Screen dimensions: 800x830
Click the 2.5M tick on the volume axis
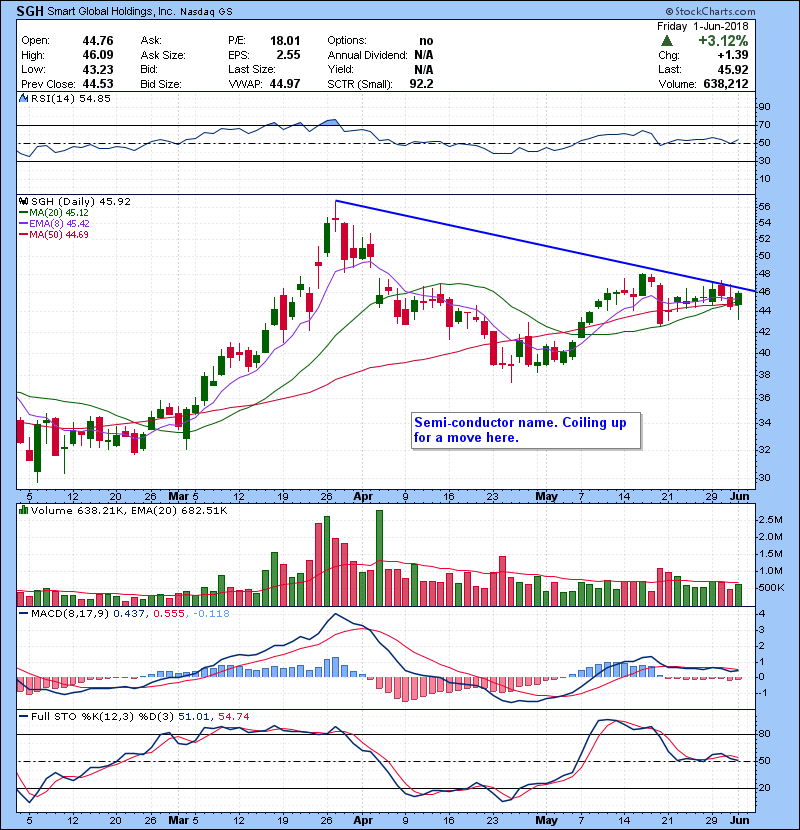(x=770, y=520)
